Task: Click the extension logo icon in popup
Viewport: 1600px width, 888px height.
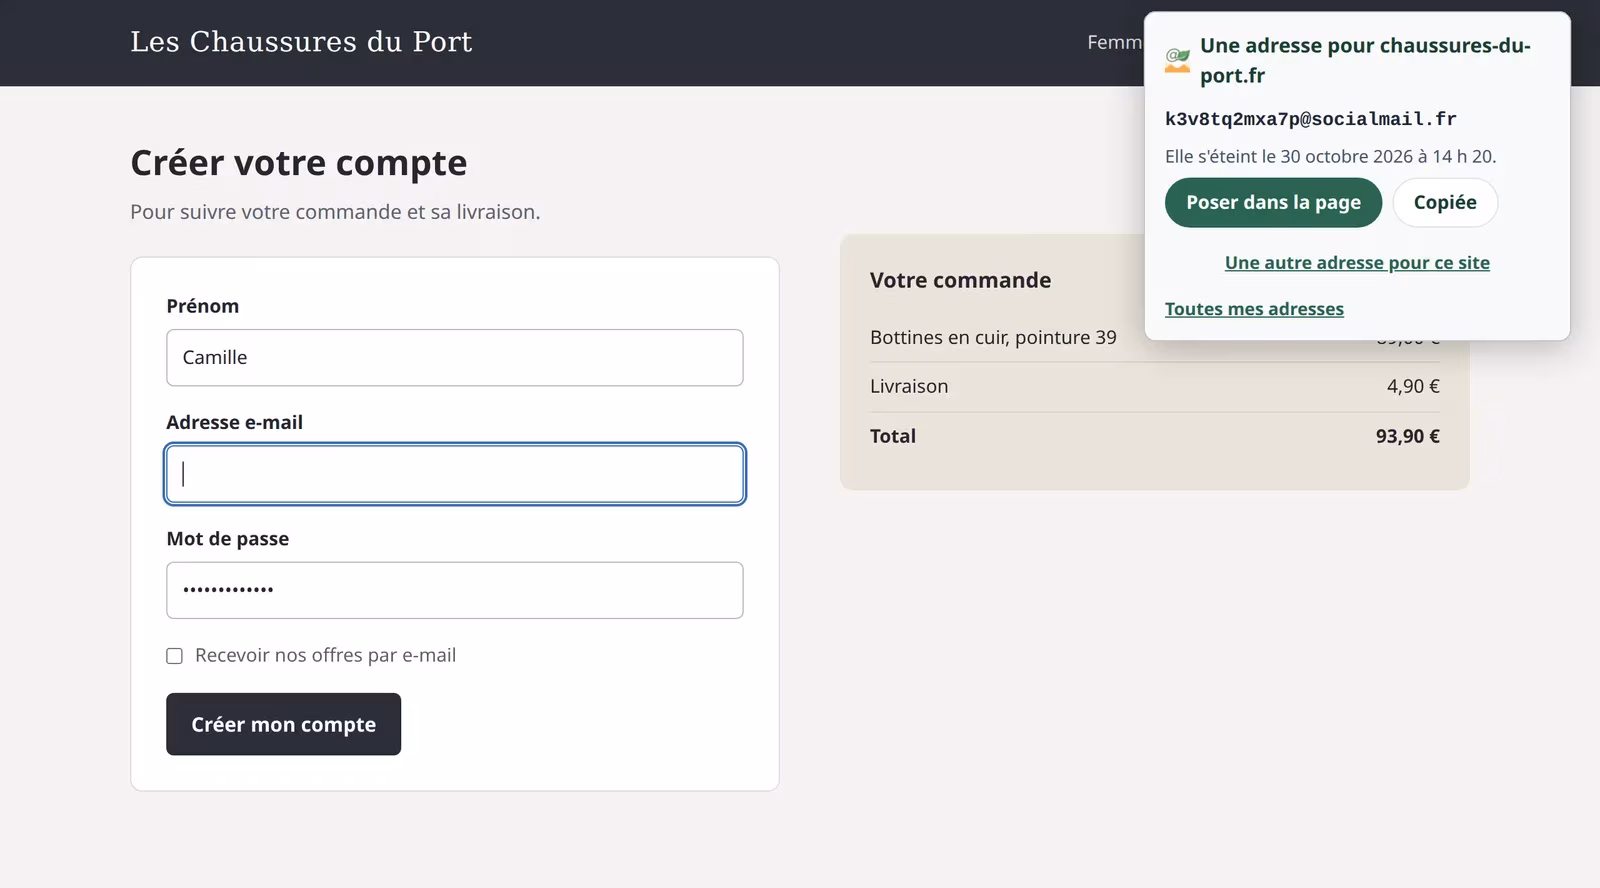Action: 1178,60
